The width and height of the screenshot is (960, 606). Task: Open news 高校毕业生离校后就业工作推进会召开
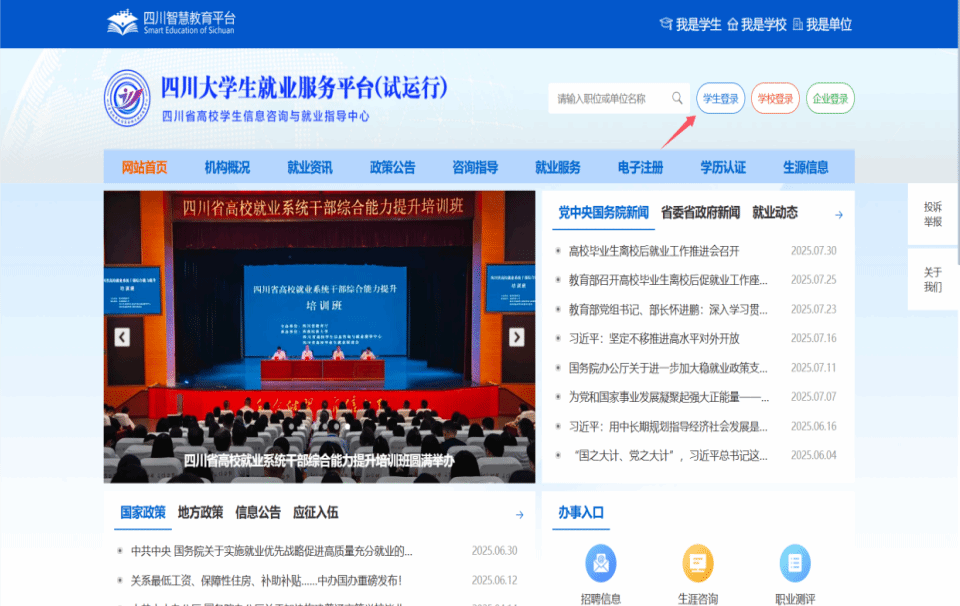click(x=654, y=251)
